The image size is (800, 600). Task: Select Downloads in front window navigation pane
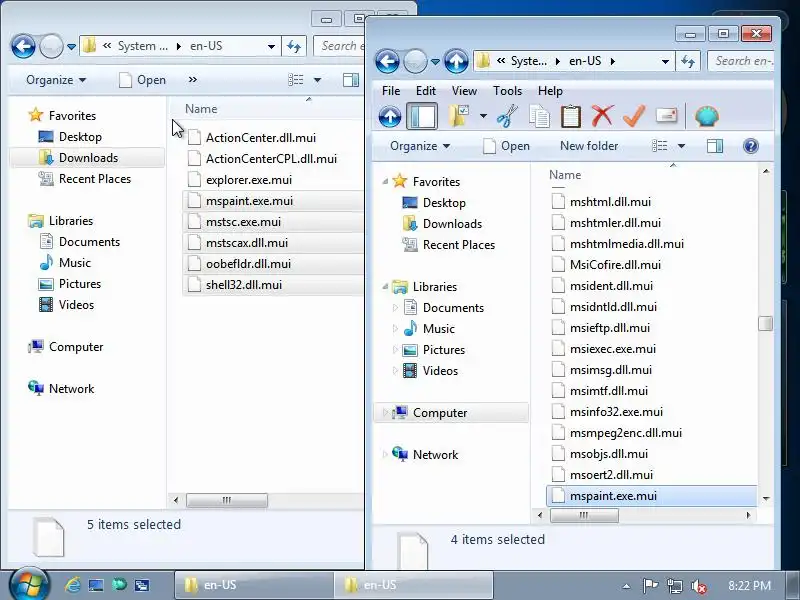click(x=452, y=223)
